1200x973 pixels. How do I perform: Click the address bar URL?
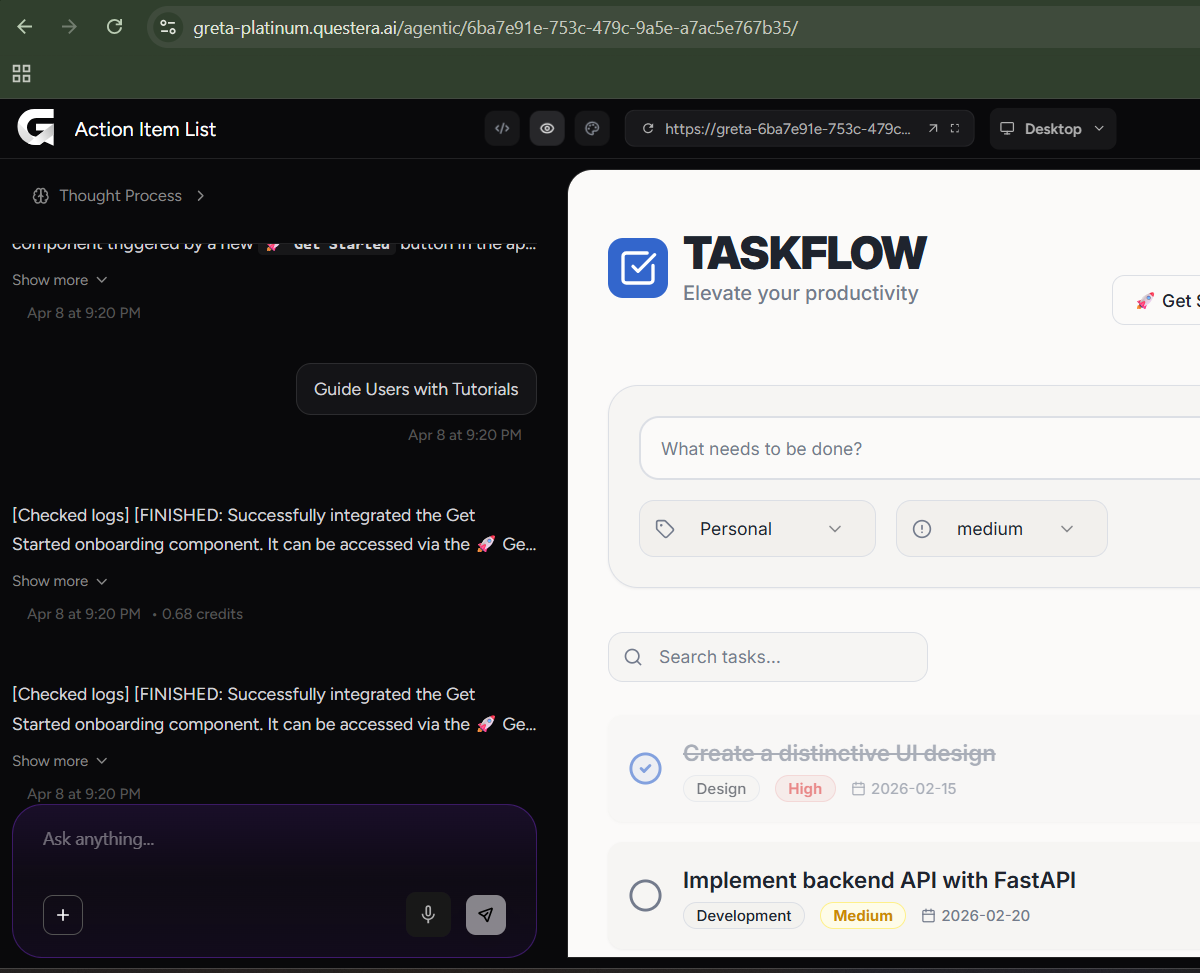tap(495, 28)
